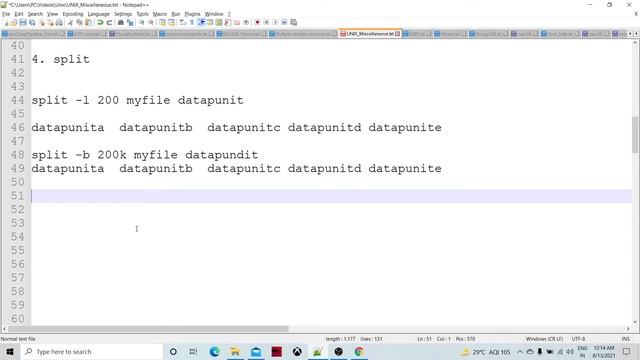
Task: Place the cursor in highlighted line 51
Action: tap(331, 196)
